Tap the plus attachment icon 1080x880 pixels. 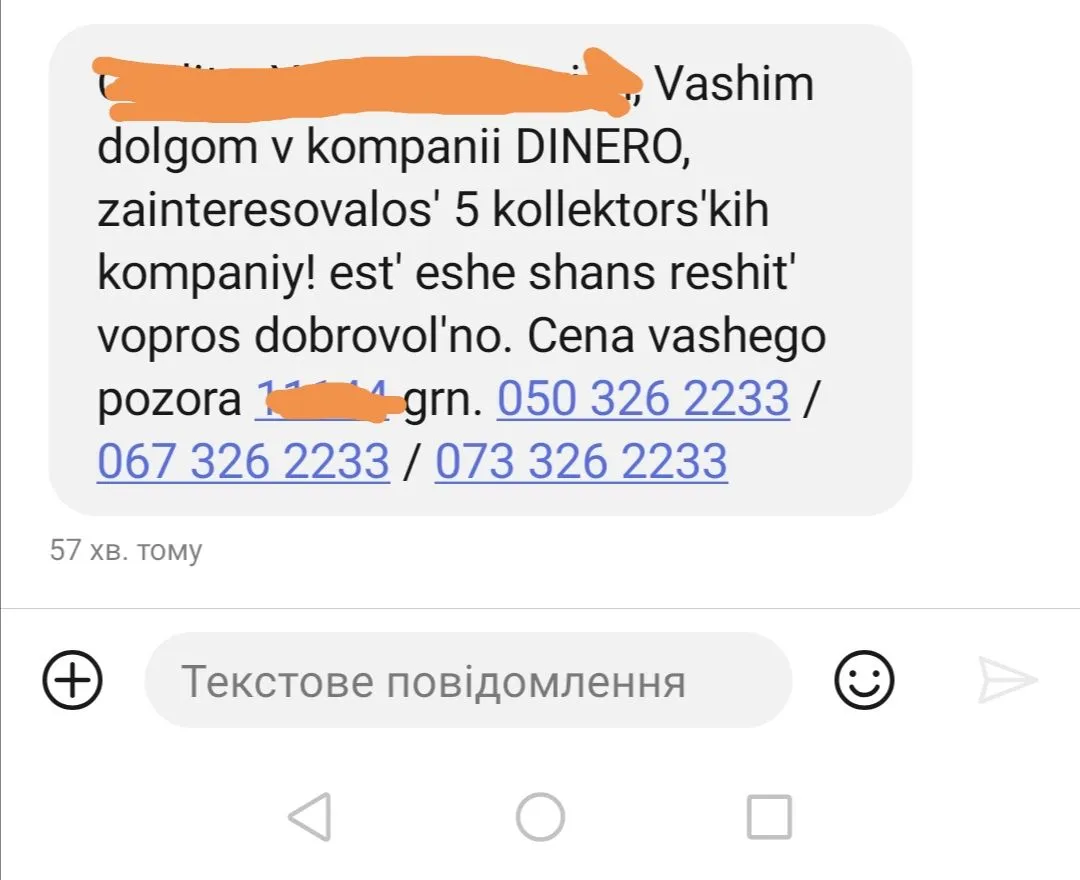tap(72, 680)
